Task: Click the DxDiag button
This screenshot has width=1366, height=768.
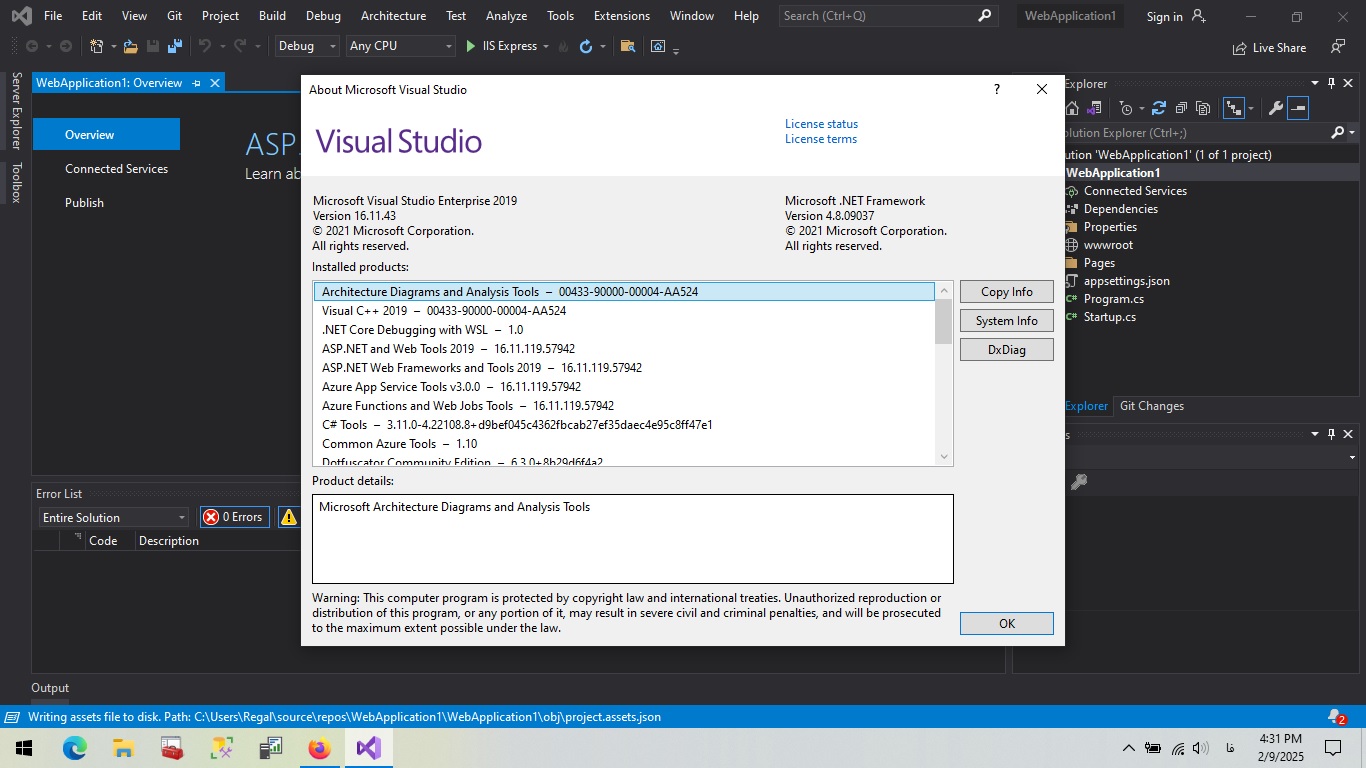Action: 1006,350
